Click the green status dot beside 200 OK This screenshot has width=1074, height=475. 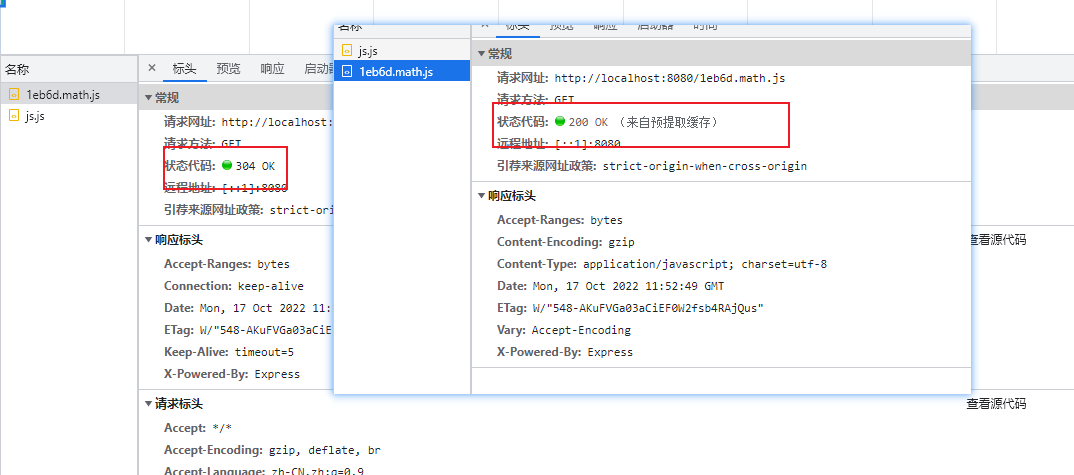[560, 122]
